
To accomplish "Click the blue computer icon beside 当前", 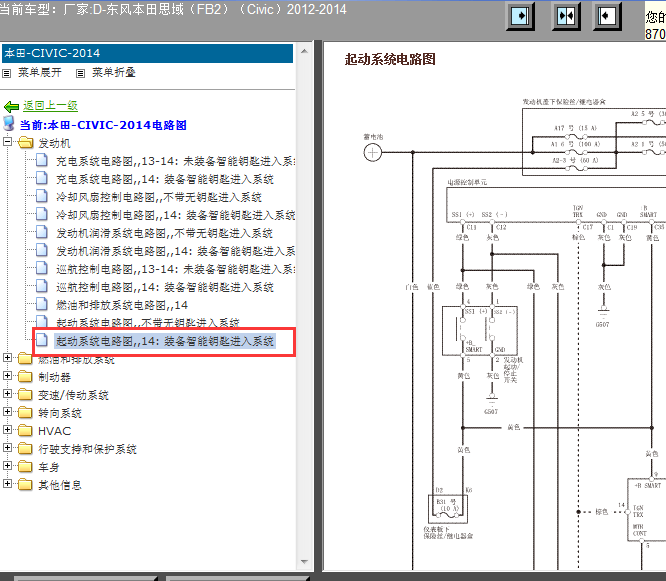I will 9,124.
